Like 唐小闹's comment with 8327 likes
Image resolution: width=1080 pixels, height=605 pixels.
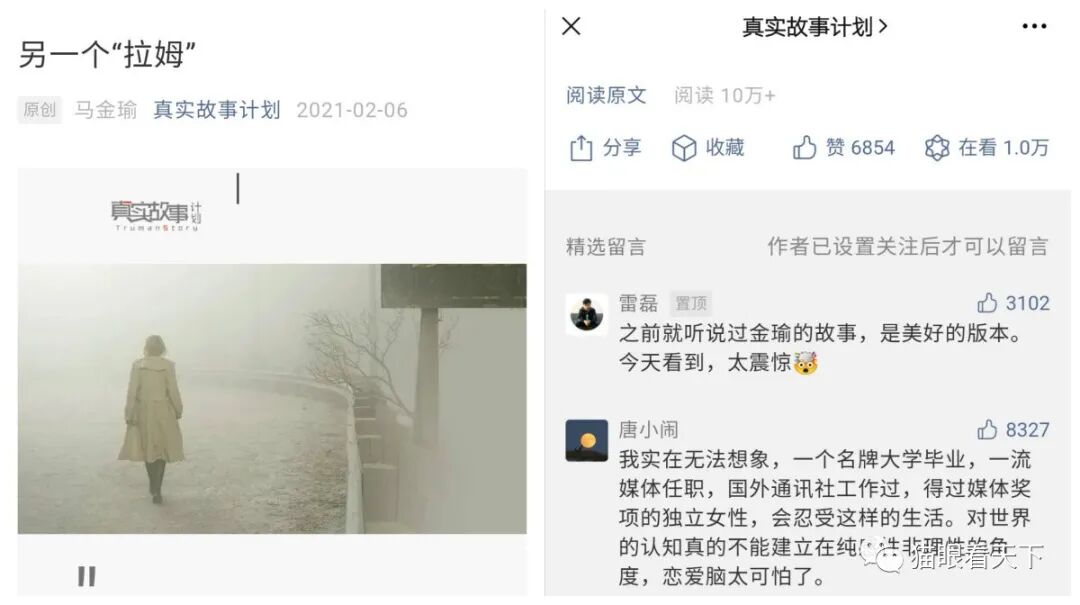click(987, 429)
